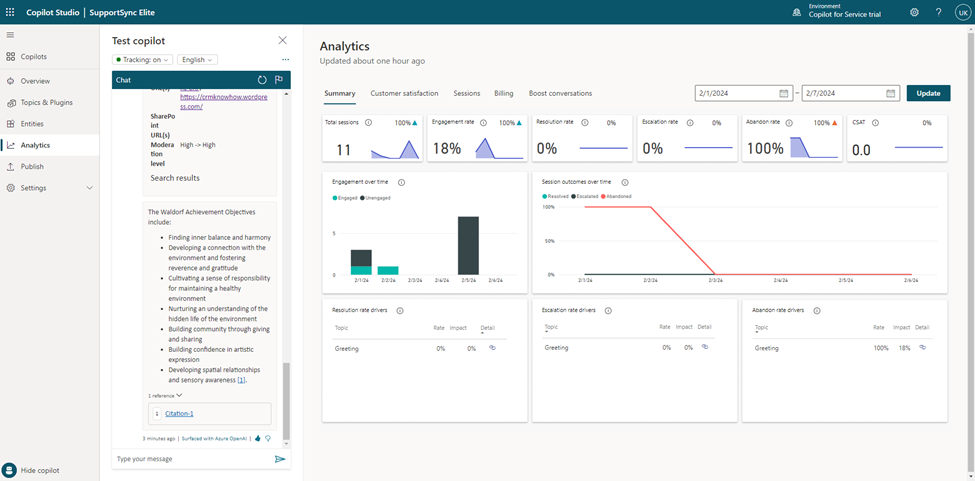This screenshot has height=481, width=975.
Task: Open info icon for CSAT
Action: (x=876, y=122)
